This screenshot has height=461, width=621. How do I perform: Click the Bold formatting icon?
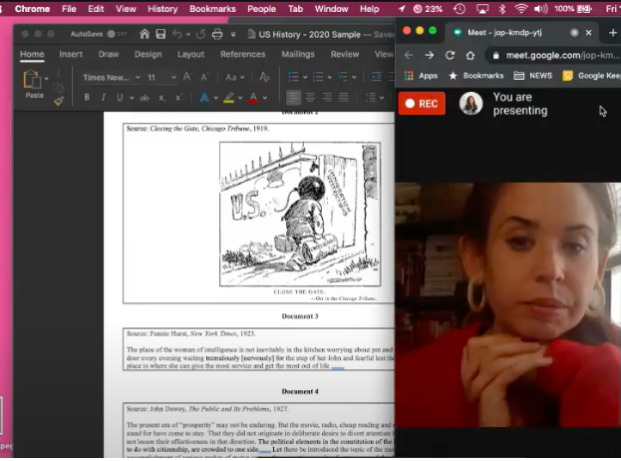[87, 98]
